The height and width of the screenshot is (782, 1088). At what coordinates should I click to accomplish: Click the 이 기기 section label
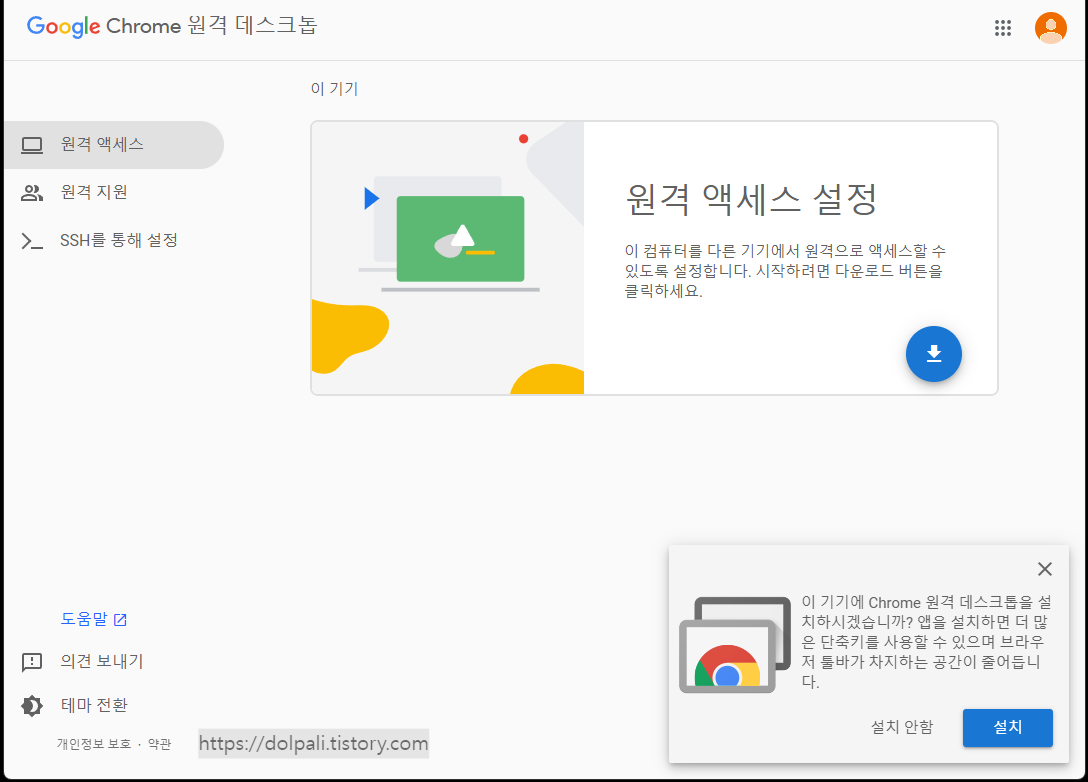[x=334, y=89]
